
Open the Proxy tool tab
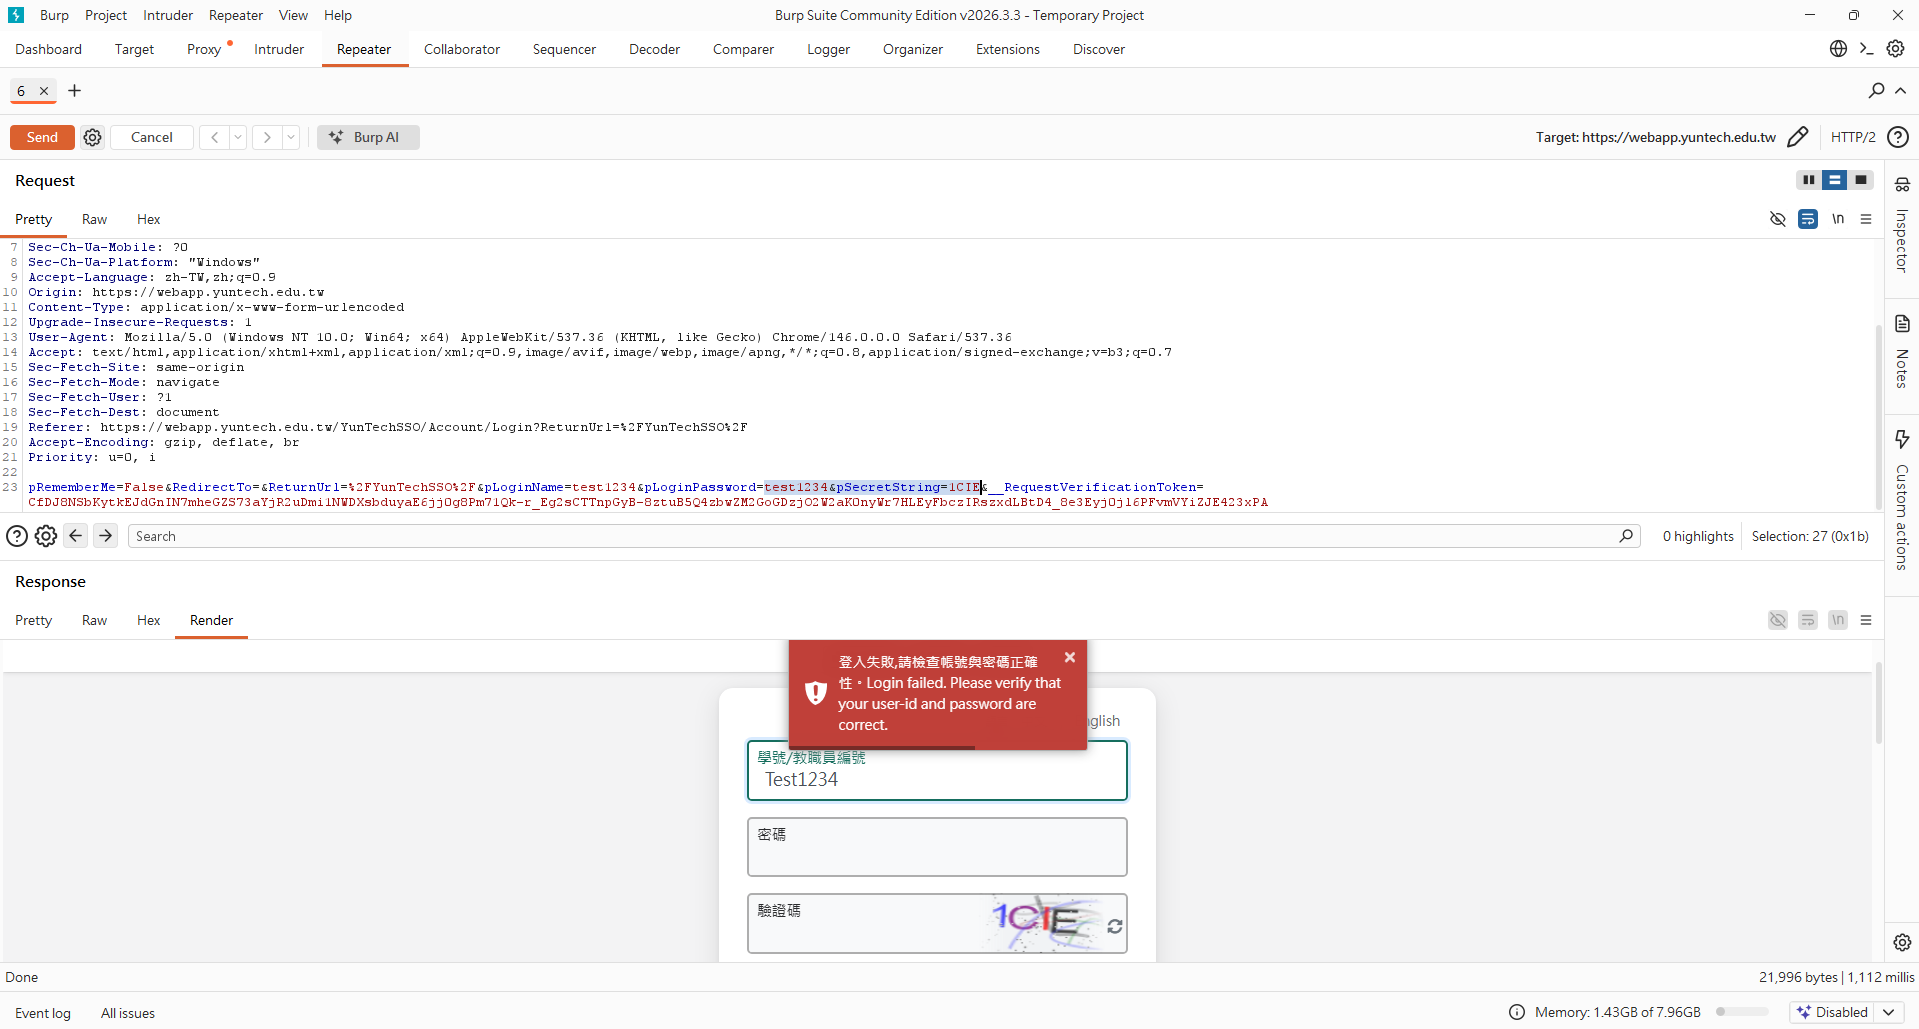pos(204,49)
